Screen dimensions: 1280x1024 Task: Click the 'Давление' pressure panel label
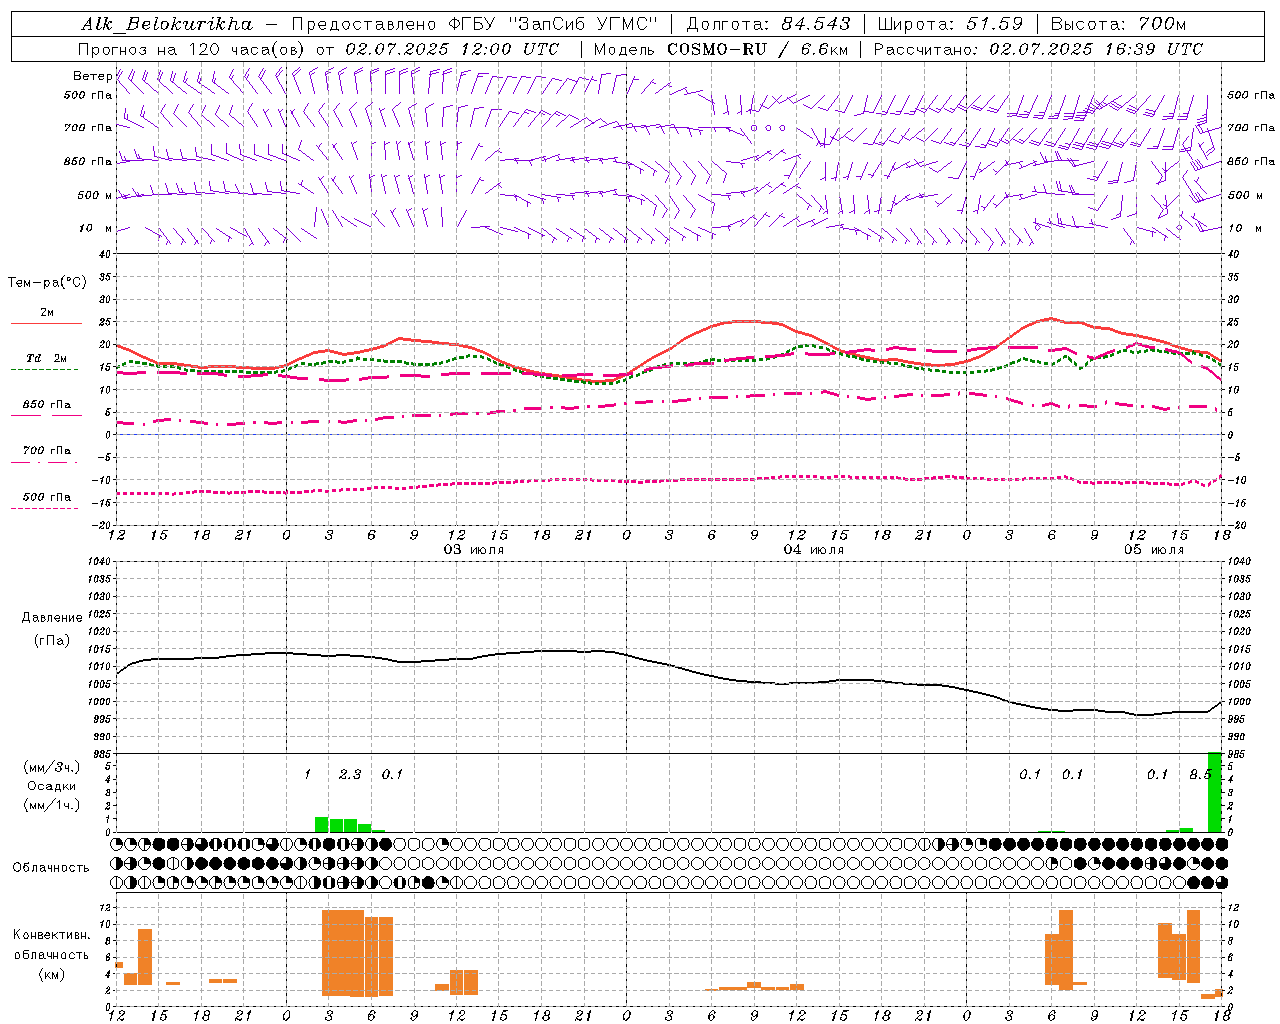coord(52,618)
